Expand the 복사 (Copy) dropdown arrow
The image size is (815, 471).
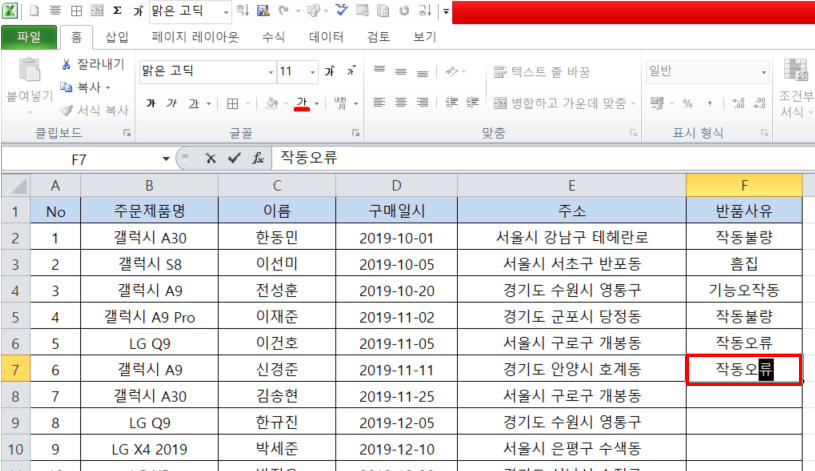[108, 88]
